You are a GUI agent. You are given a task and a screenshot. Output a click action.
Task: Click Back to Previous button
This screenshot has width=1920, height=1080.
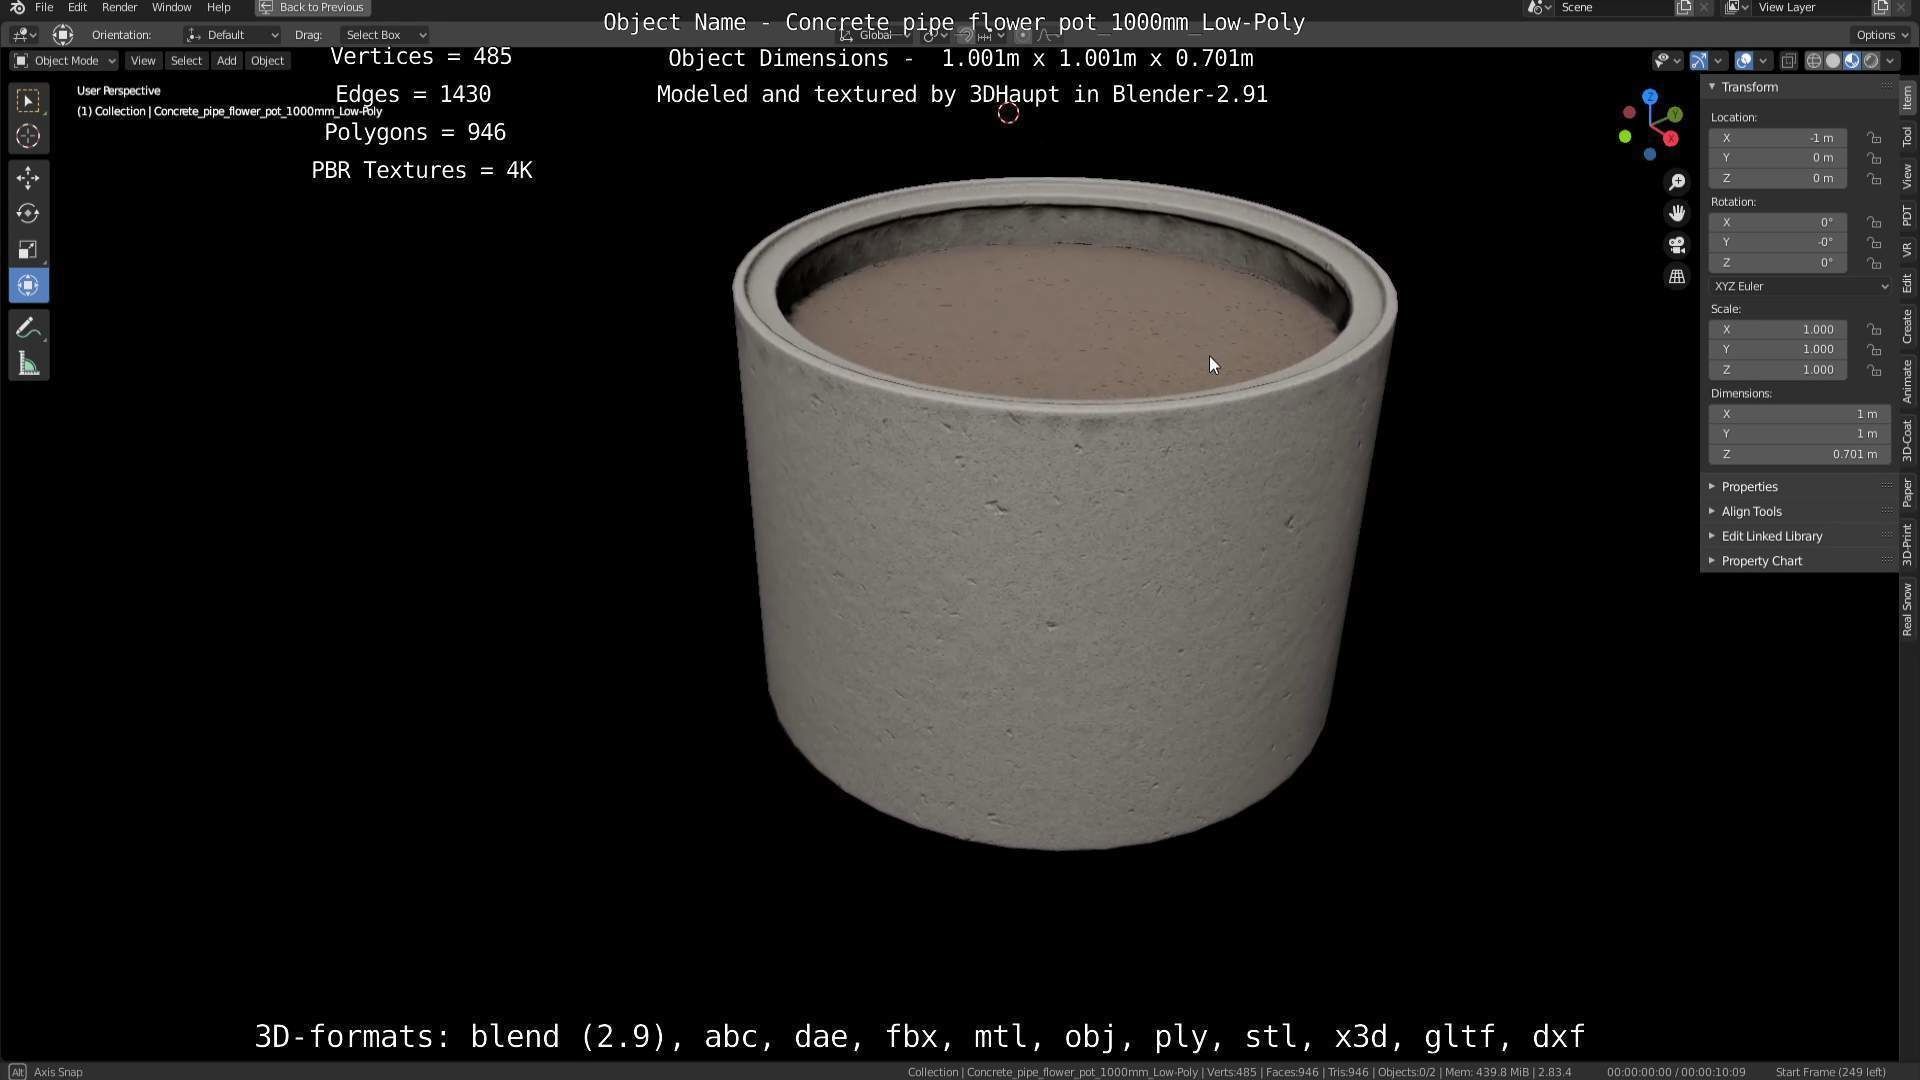[312, 7]
